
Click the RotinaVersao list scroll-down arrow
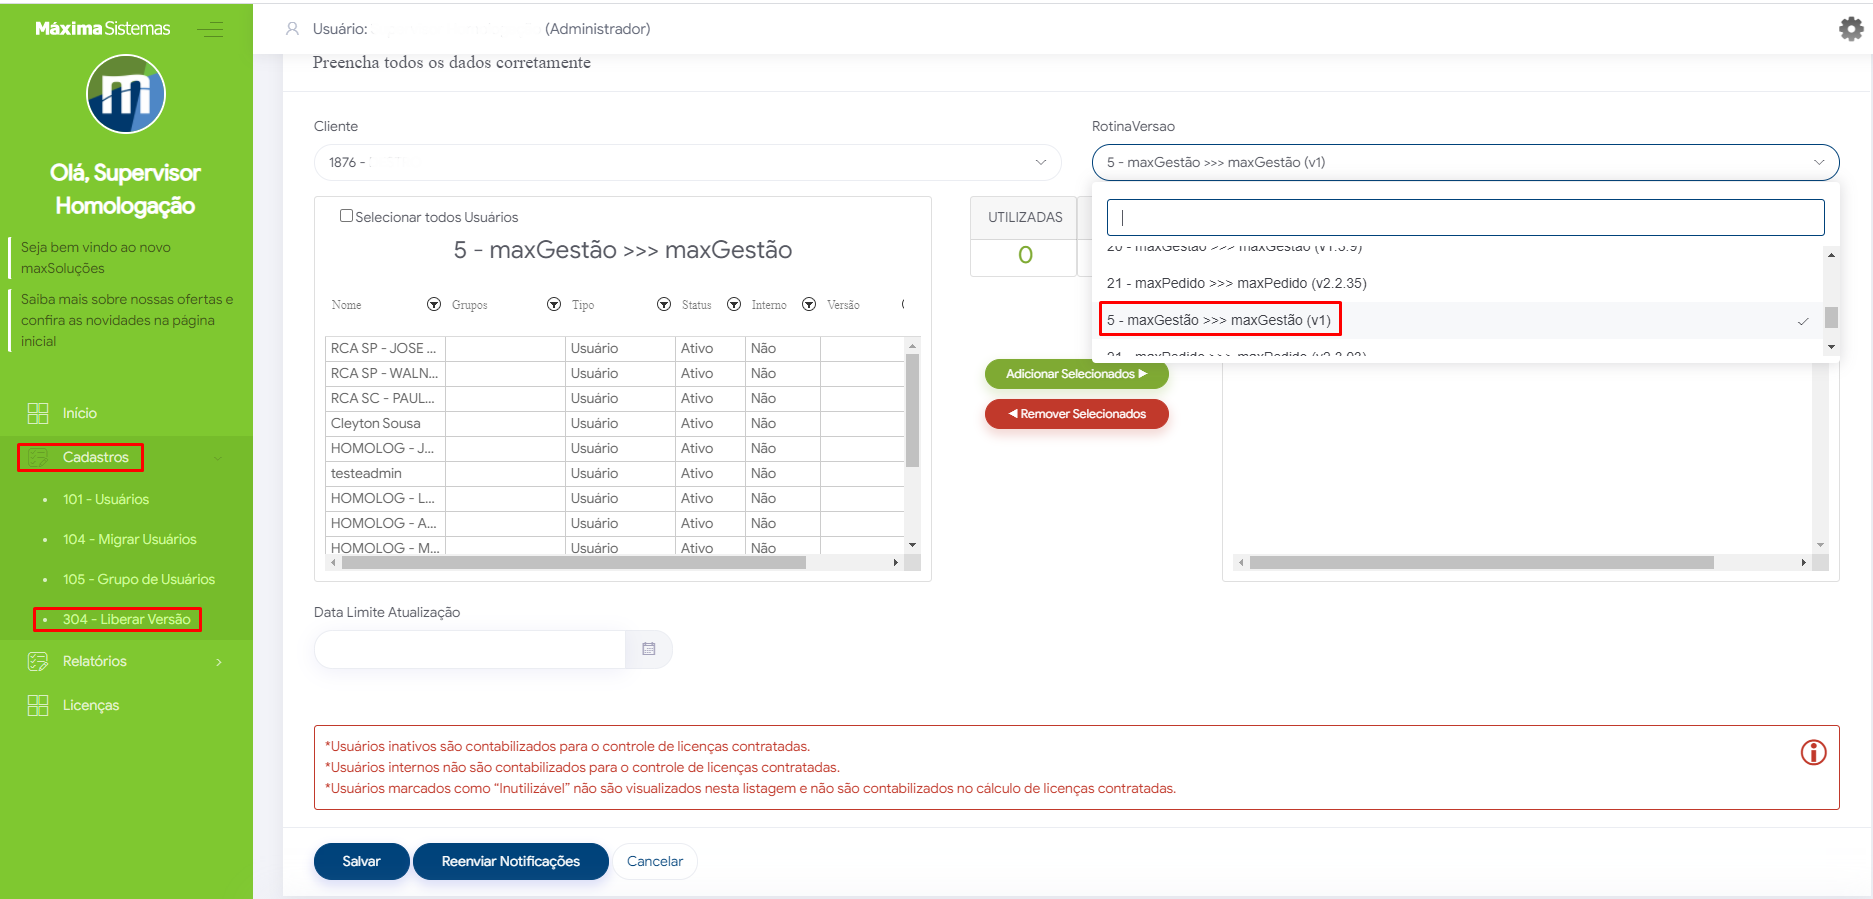coord(1831,347)
